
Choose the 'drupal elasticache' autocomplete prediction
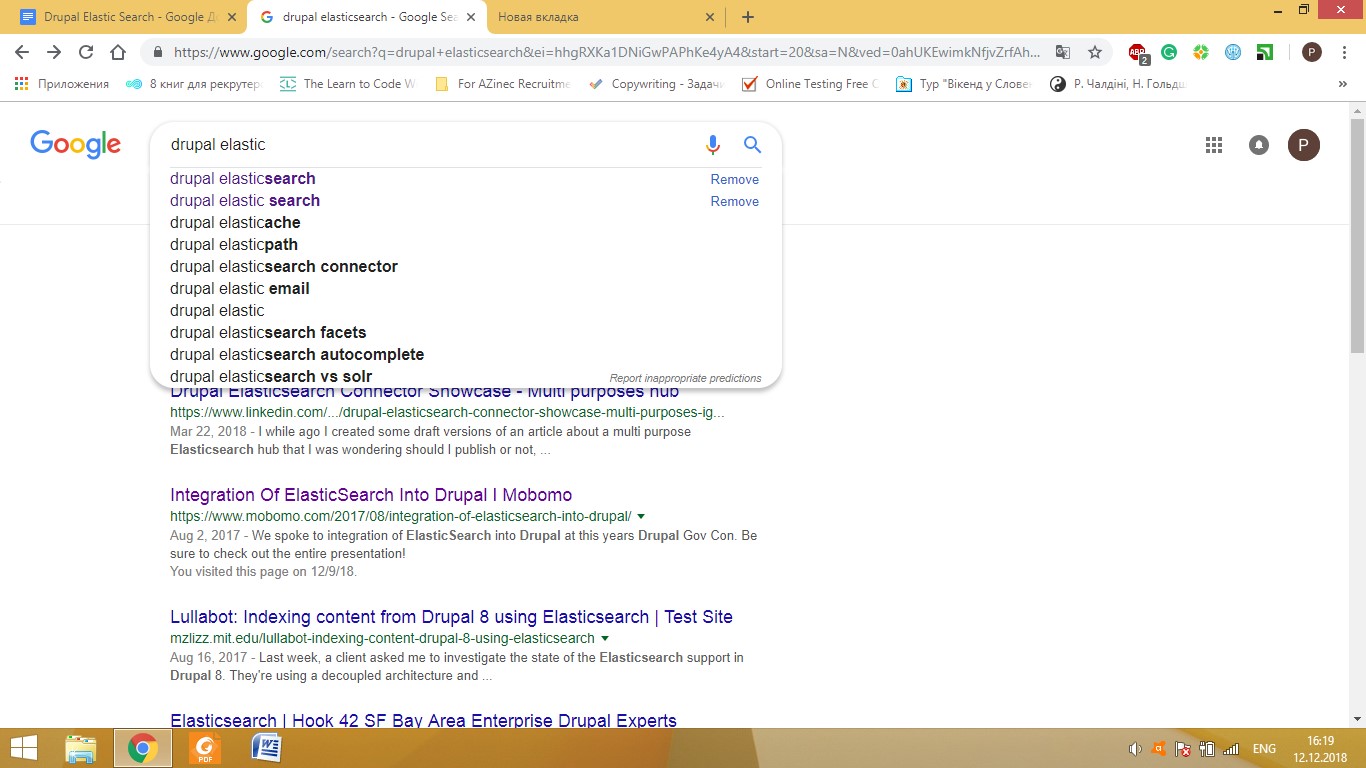[x=235, y=222]
